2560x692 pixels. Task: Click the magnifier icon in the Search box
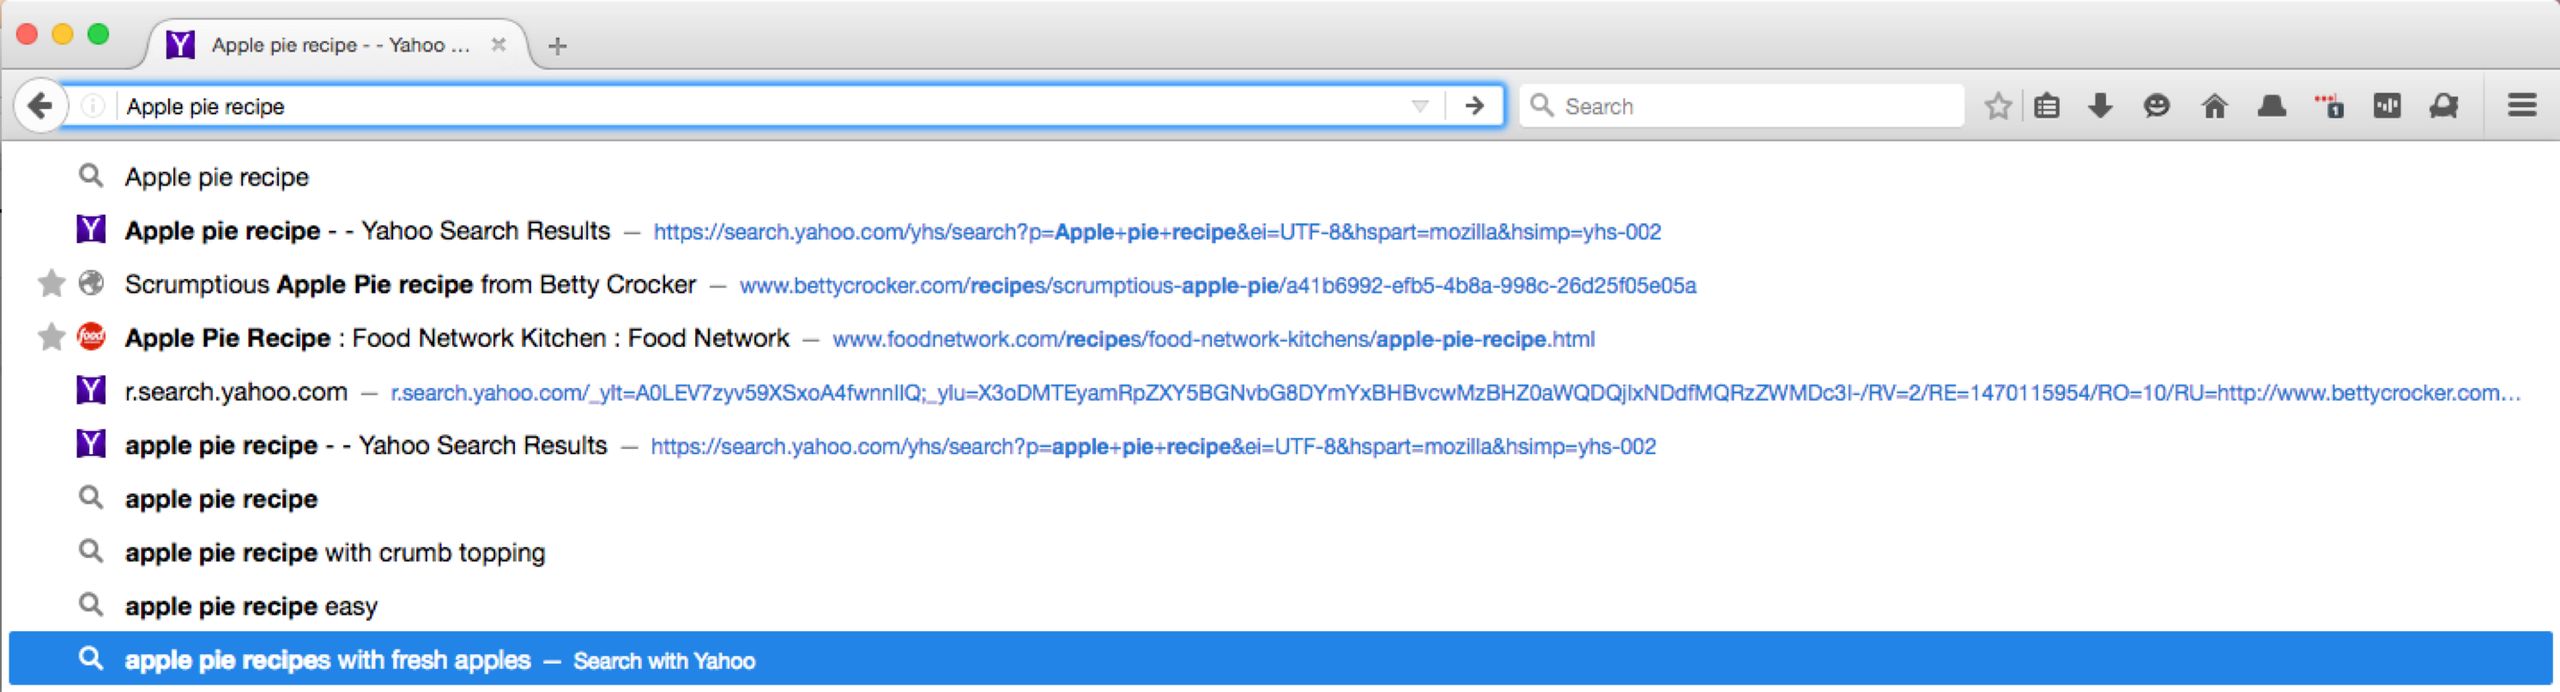[x=1542, y=106]
